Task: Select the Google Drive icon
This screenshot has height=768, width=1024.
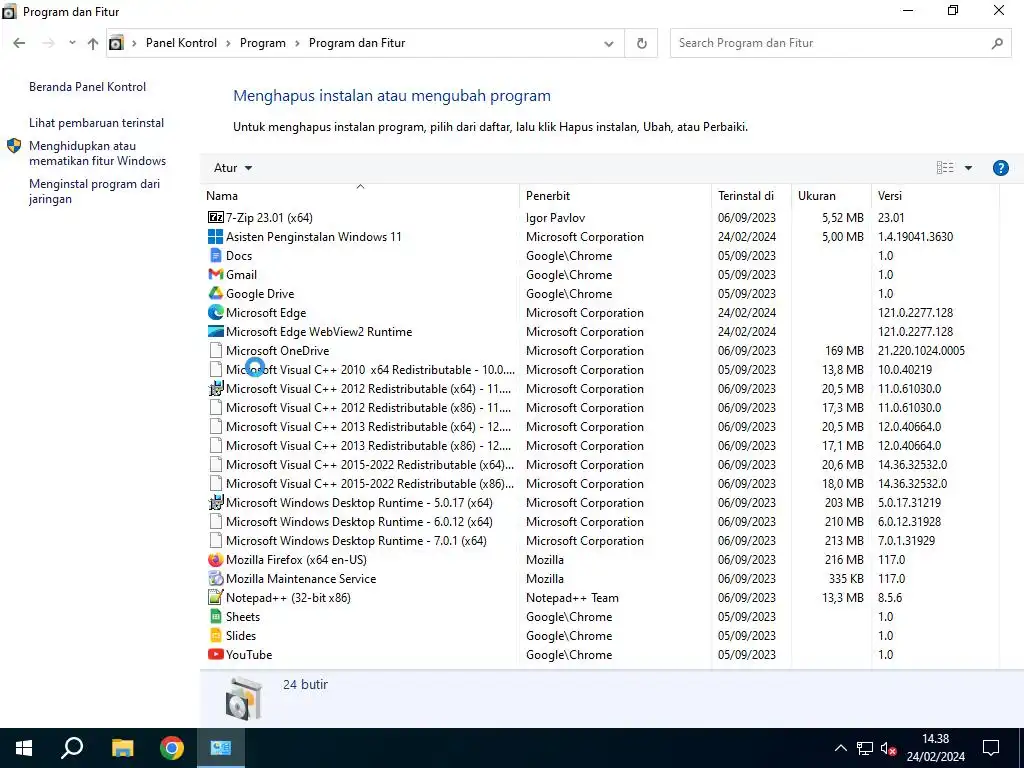Action: coord(216,293)
